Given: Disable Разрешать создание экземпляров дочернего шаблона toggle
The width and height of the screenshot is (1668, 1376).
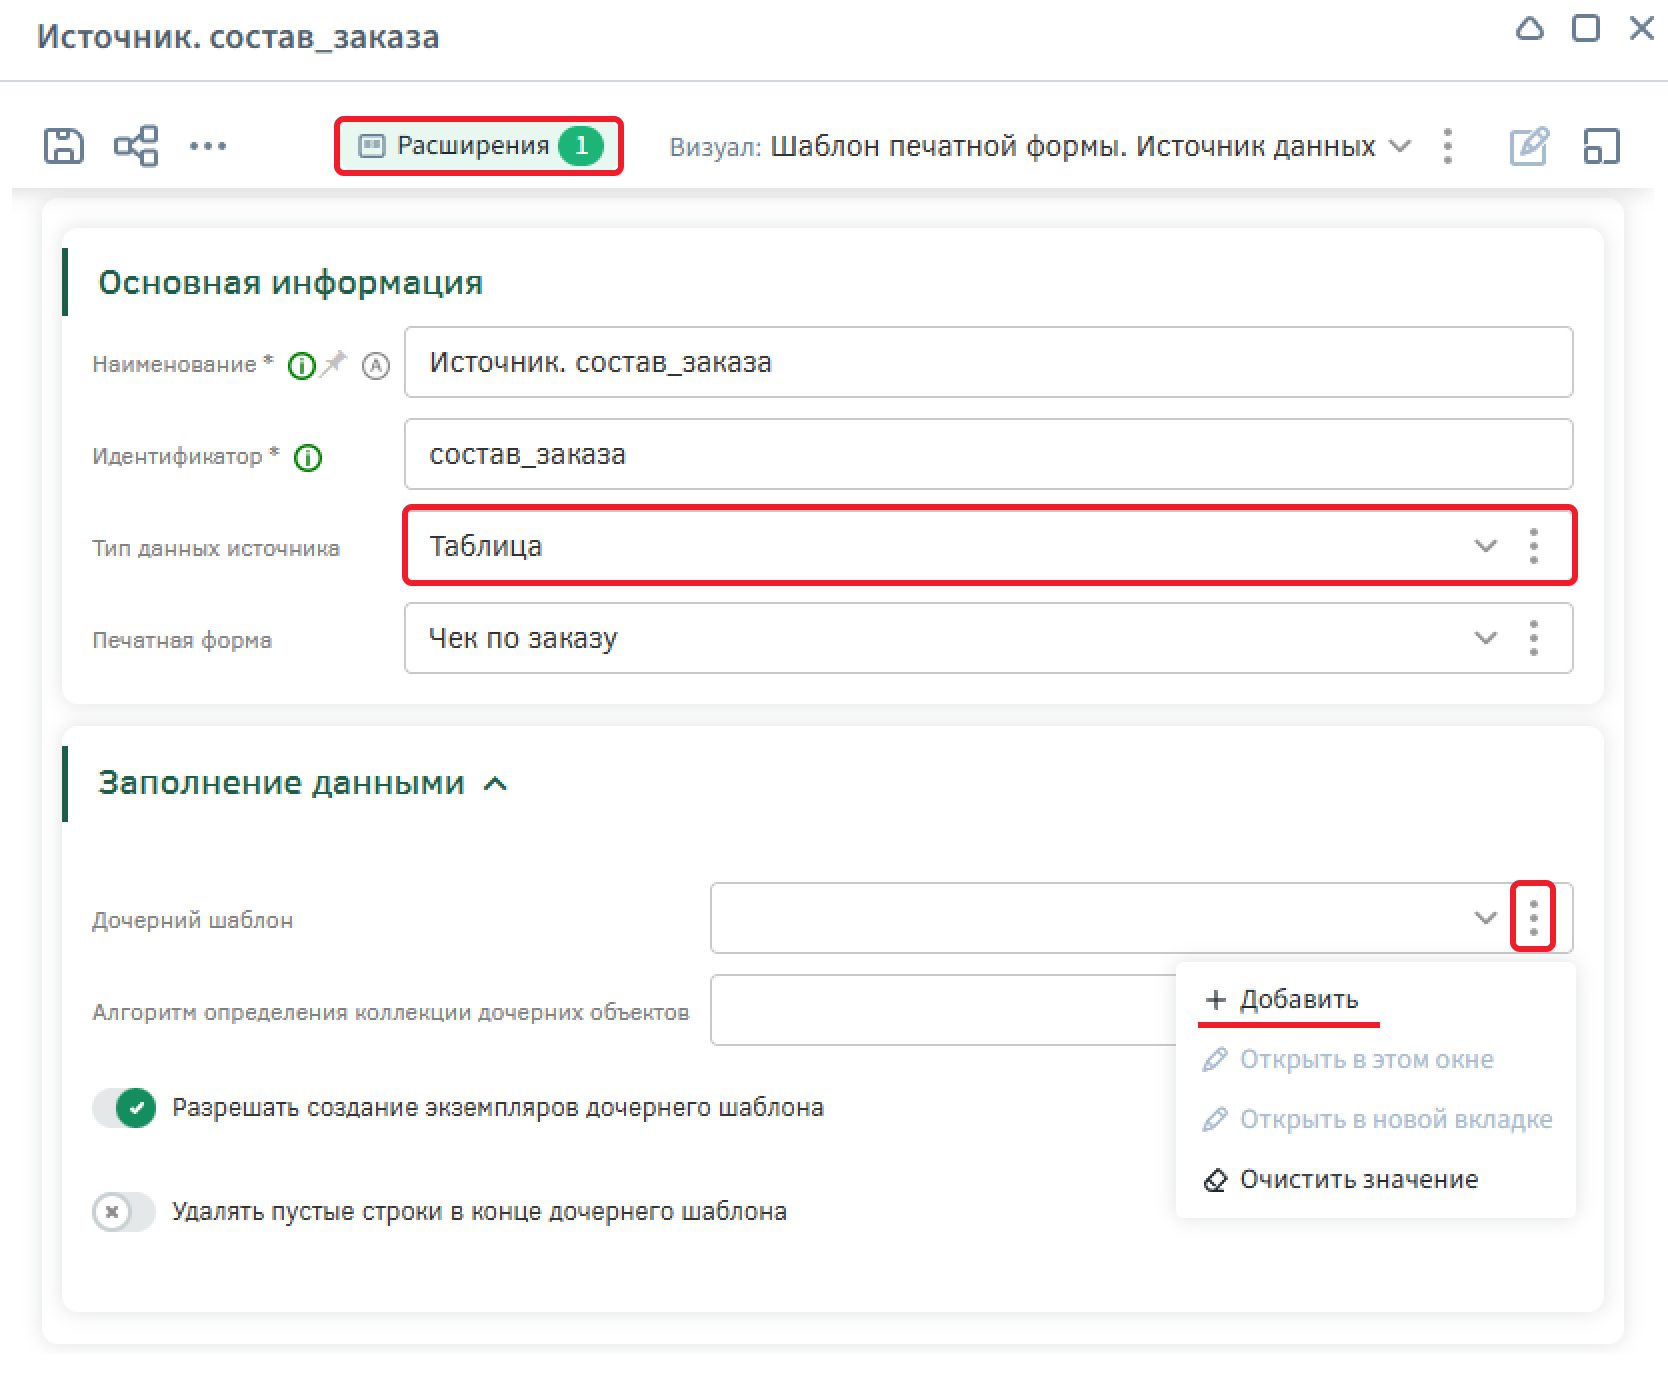Looking at the screenshot, I should click(x=125, y=1108).
